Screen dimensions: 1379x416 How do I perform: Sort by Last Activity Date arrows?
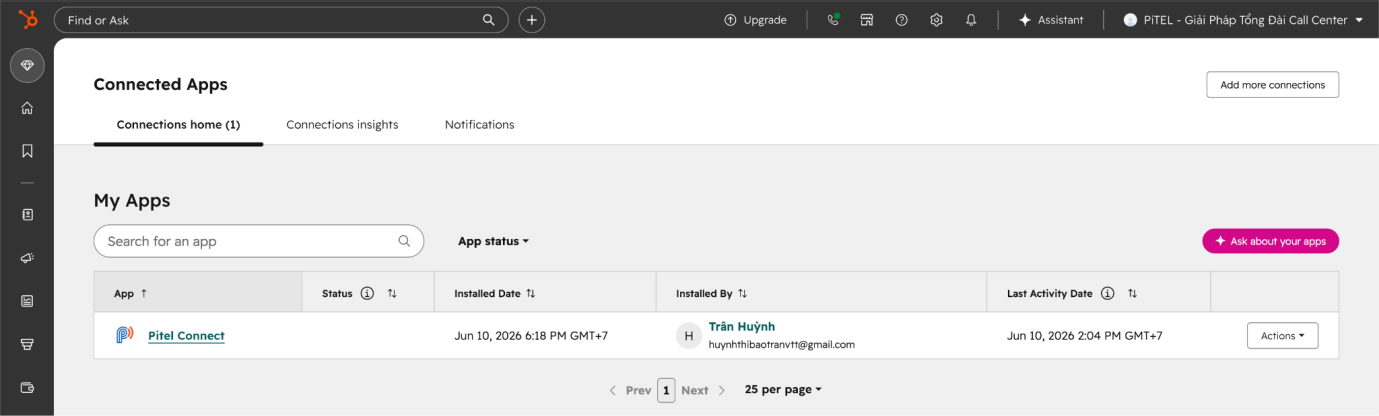pos(1132,293)
